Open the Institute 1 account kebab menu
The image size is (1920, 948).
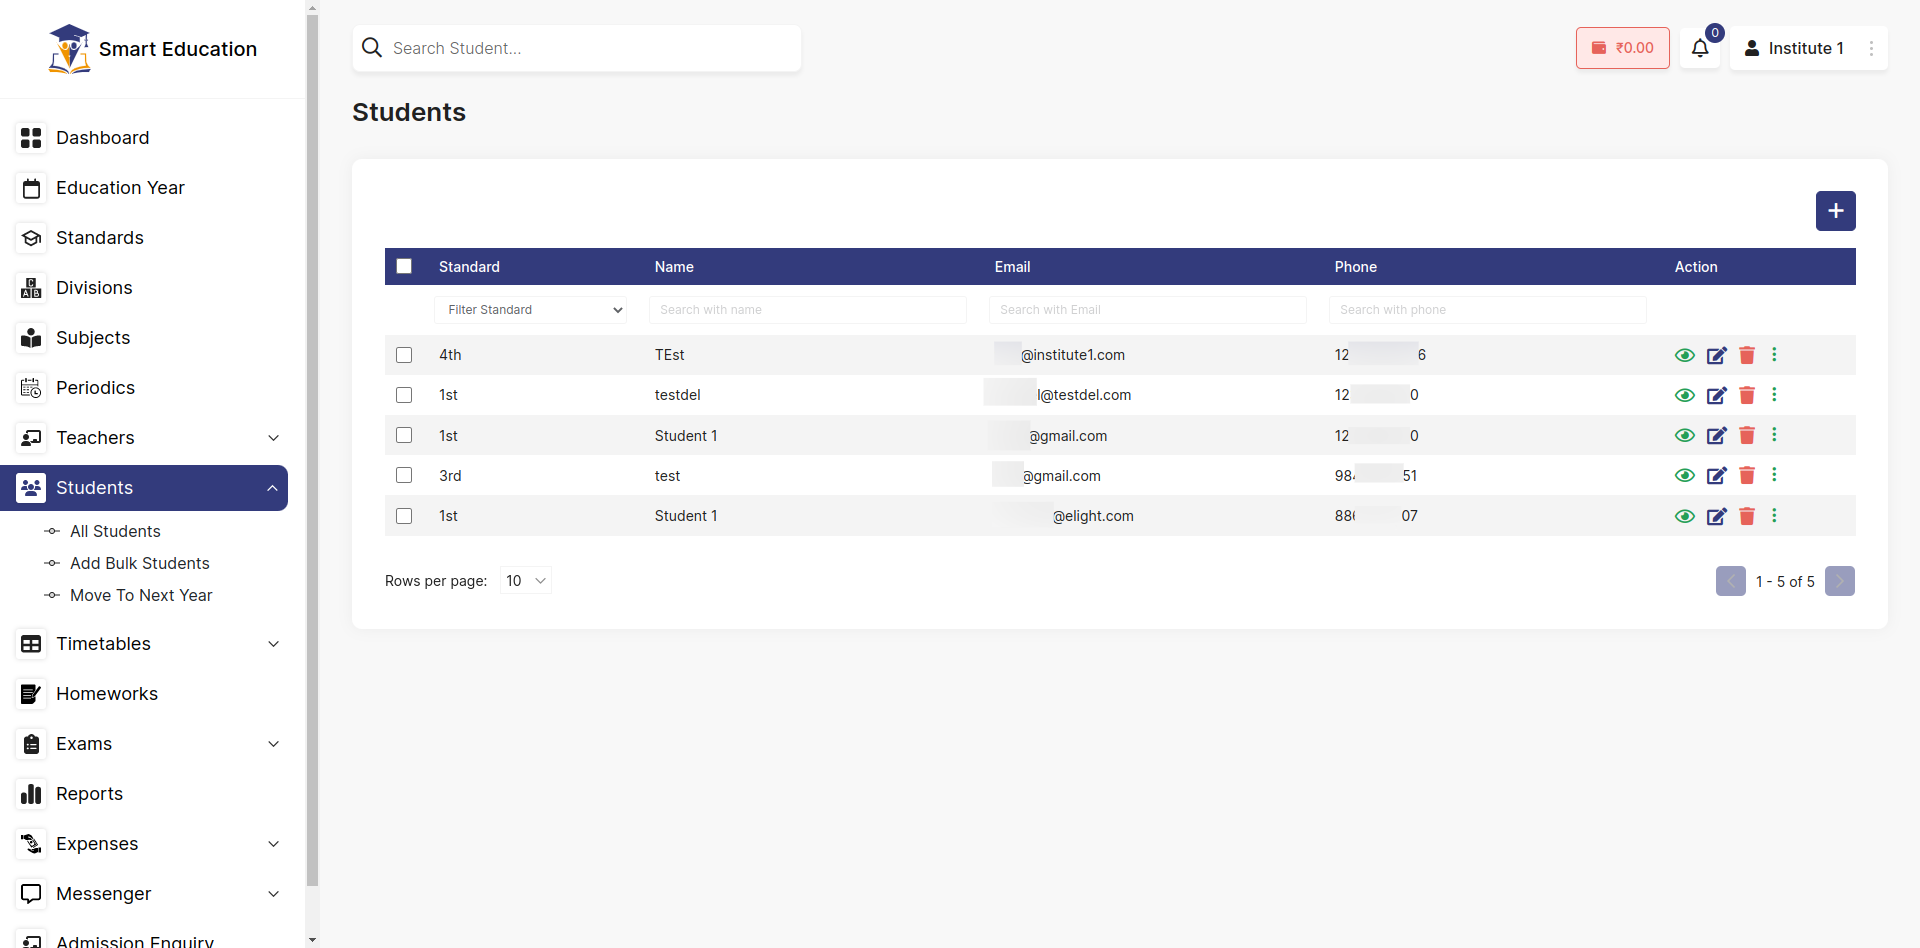tap(1871, 48)
